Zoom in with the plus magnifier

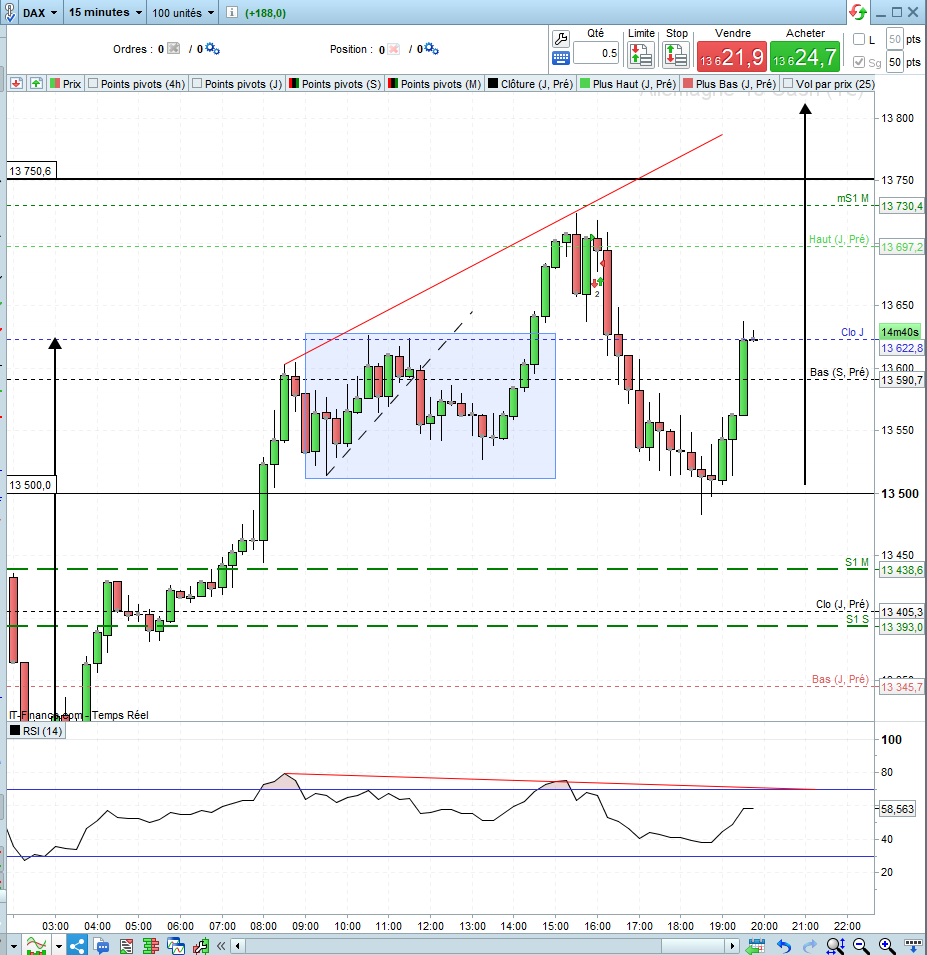click(x=886, y=946)
